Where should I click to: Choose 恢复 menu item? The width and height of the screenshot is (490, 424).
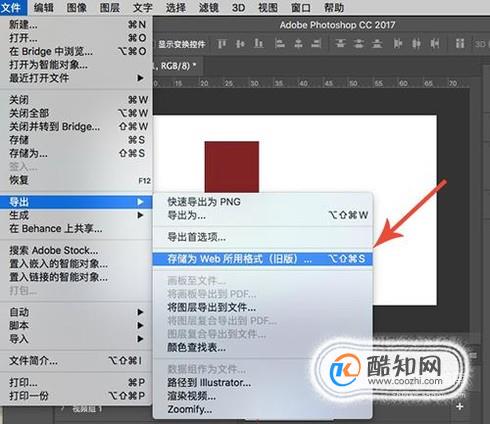[x=76, y=180]
